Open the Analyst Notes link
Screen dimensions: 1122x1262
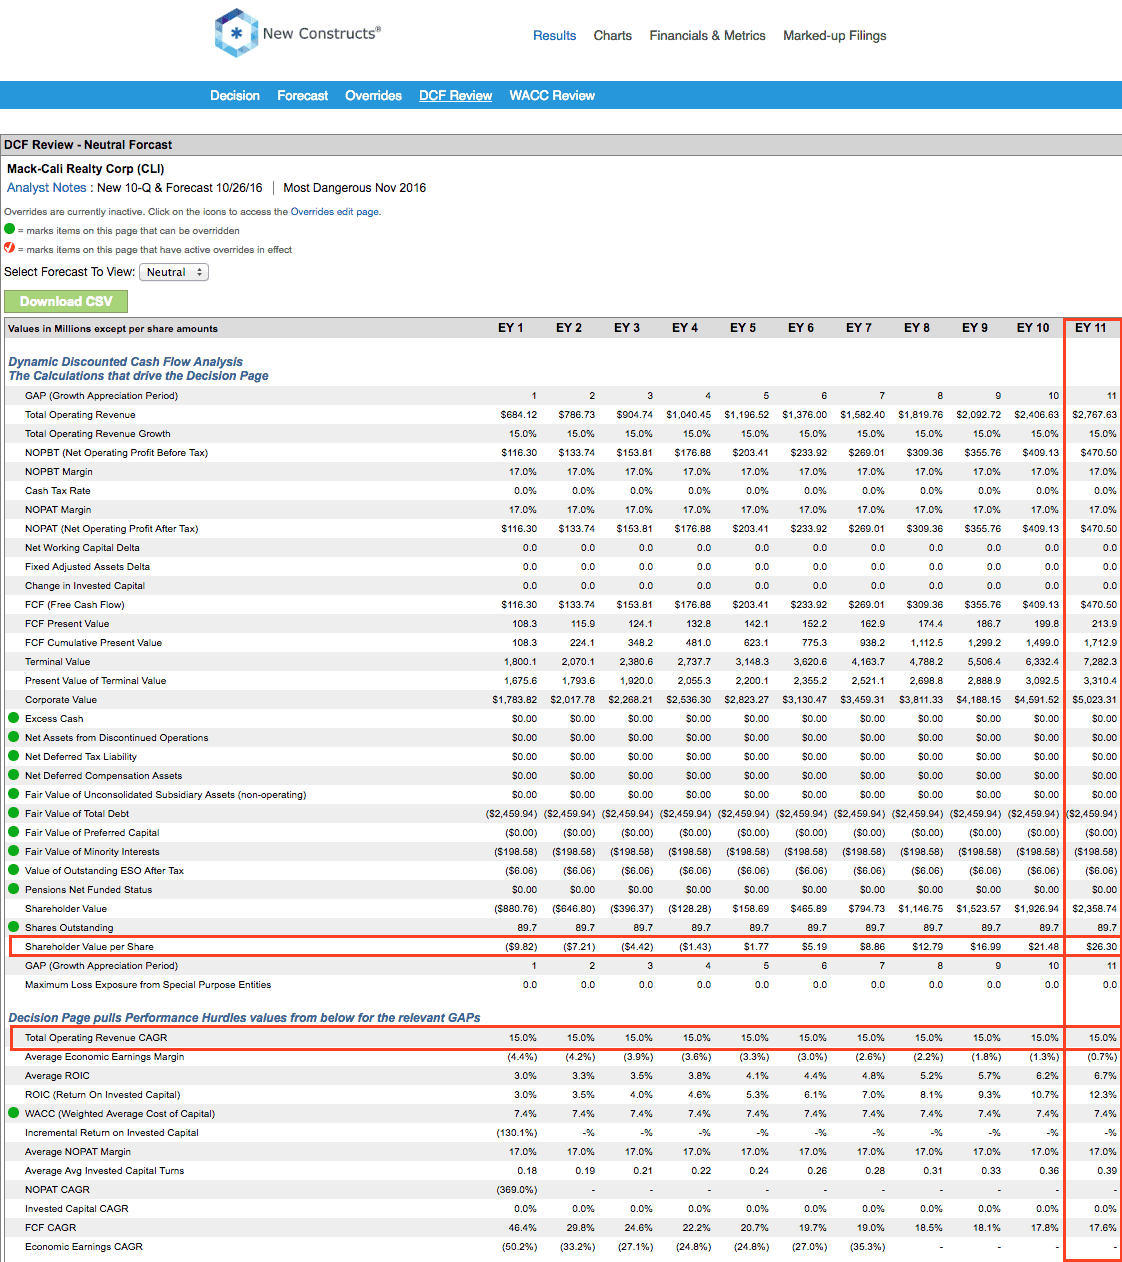coord(47,187)
